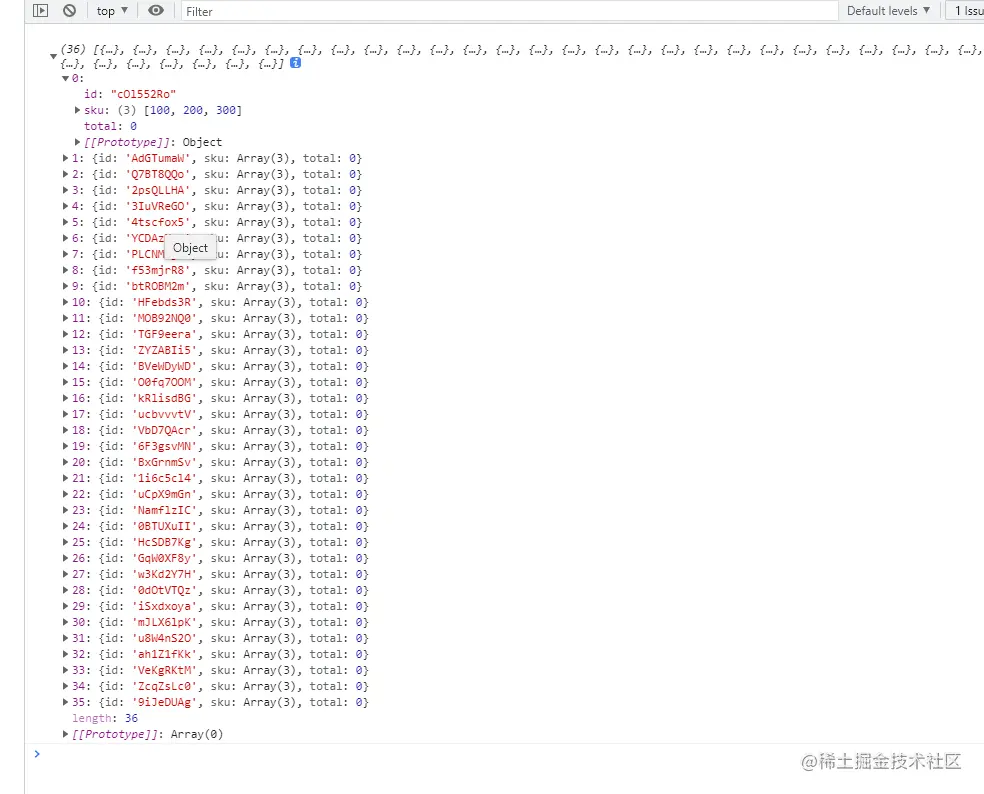Expand item 17 with id 'ucbvvvtV'

65,414
